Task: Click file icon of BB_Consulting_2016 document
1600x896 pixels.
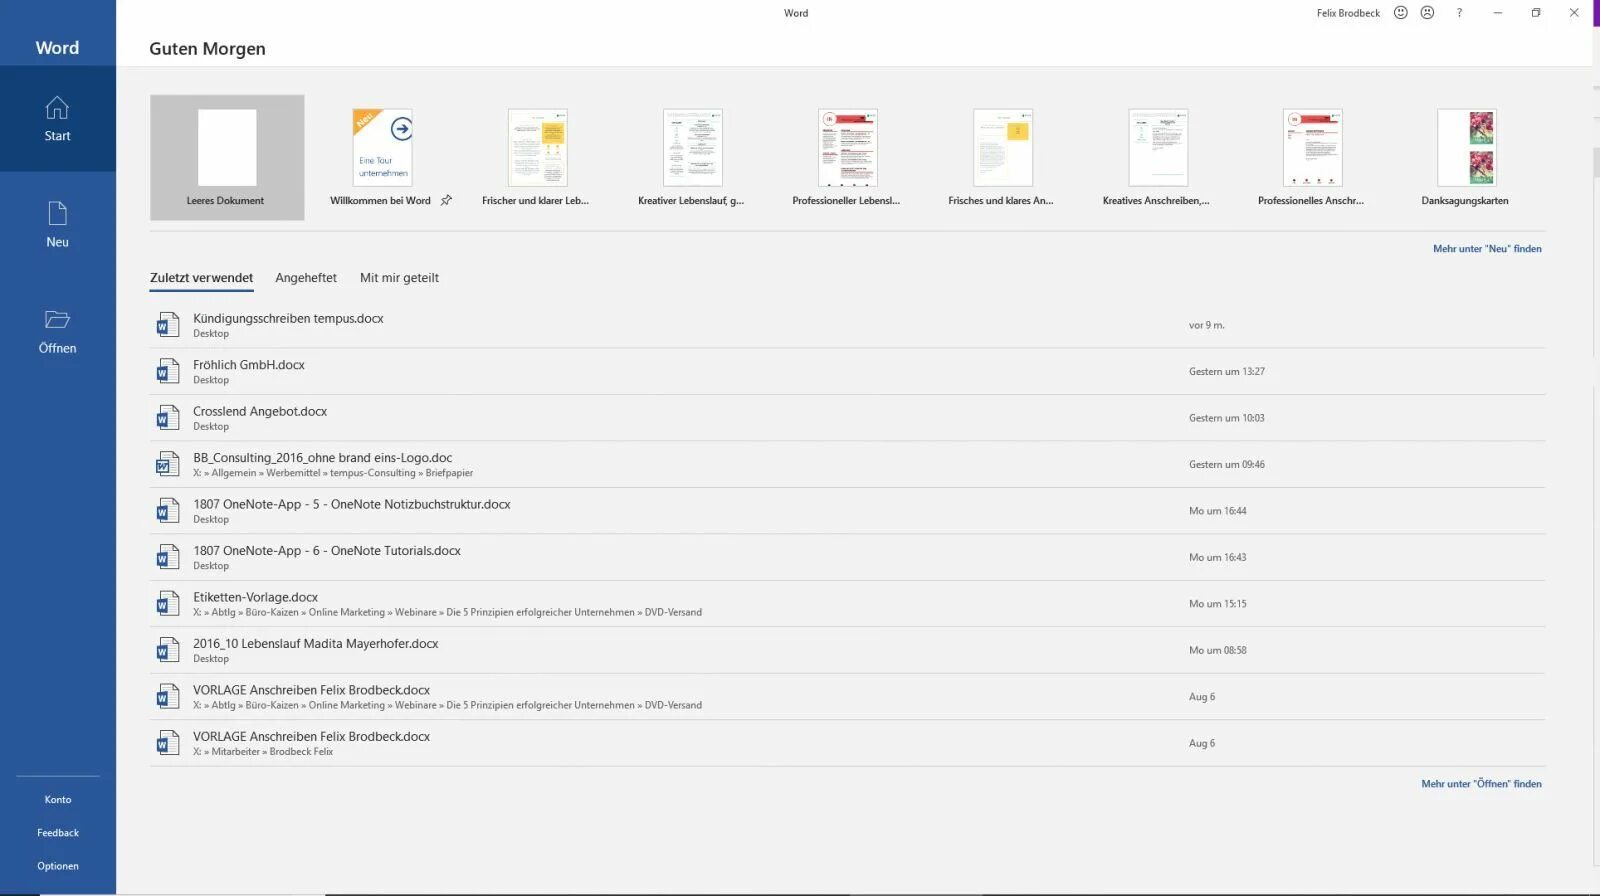Action: click(x=167, y=464)
